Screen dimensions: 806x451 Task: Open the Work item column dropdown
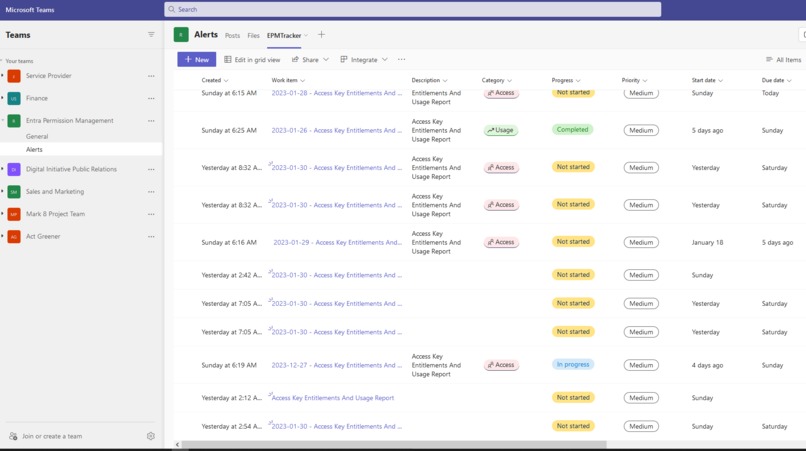tap(303, 81)
